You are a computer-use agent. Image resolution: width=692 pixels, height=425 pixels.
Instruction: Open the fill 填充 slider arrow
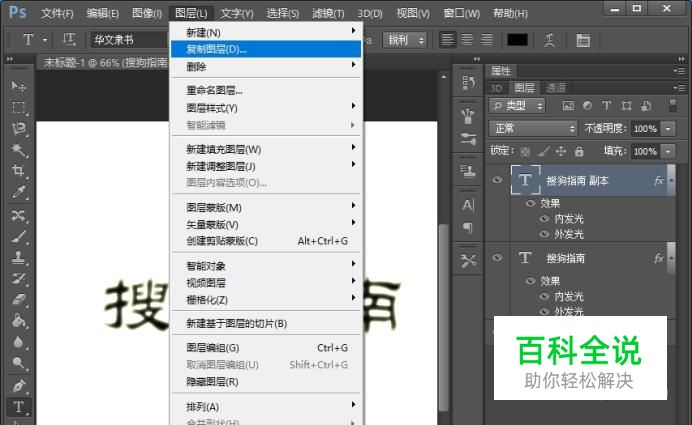[x=669, y=151]
